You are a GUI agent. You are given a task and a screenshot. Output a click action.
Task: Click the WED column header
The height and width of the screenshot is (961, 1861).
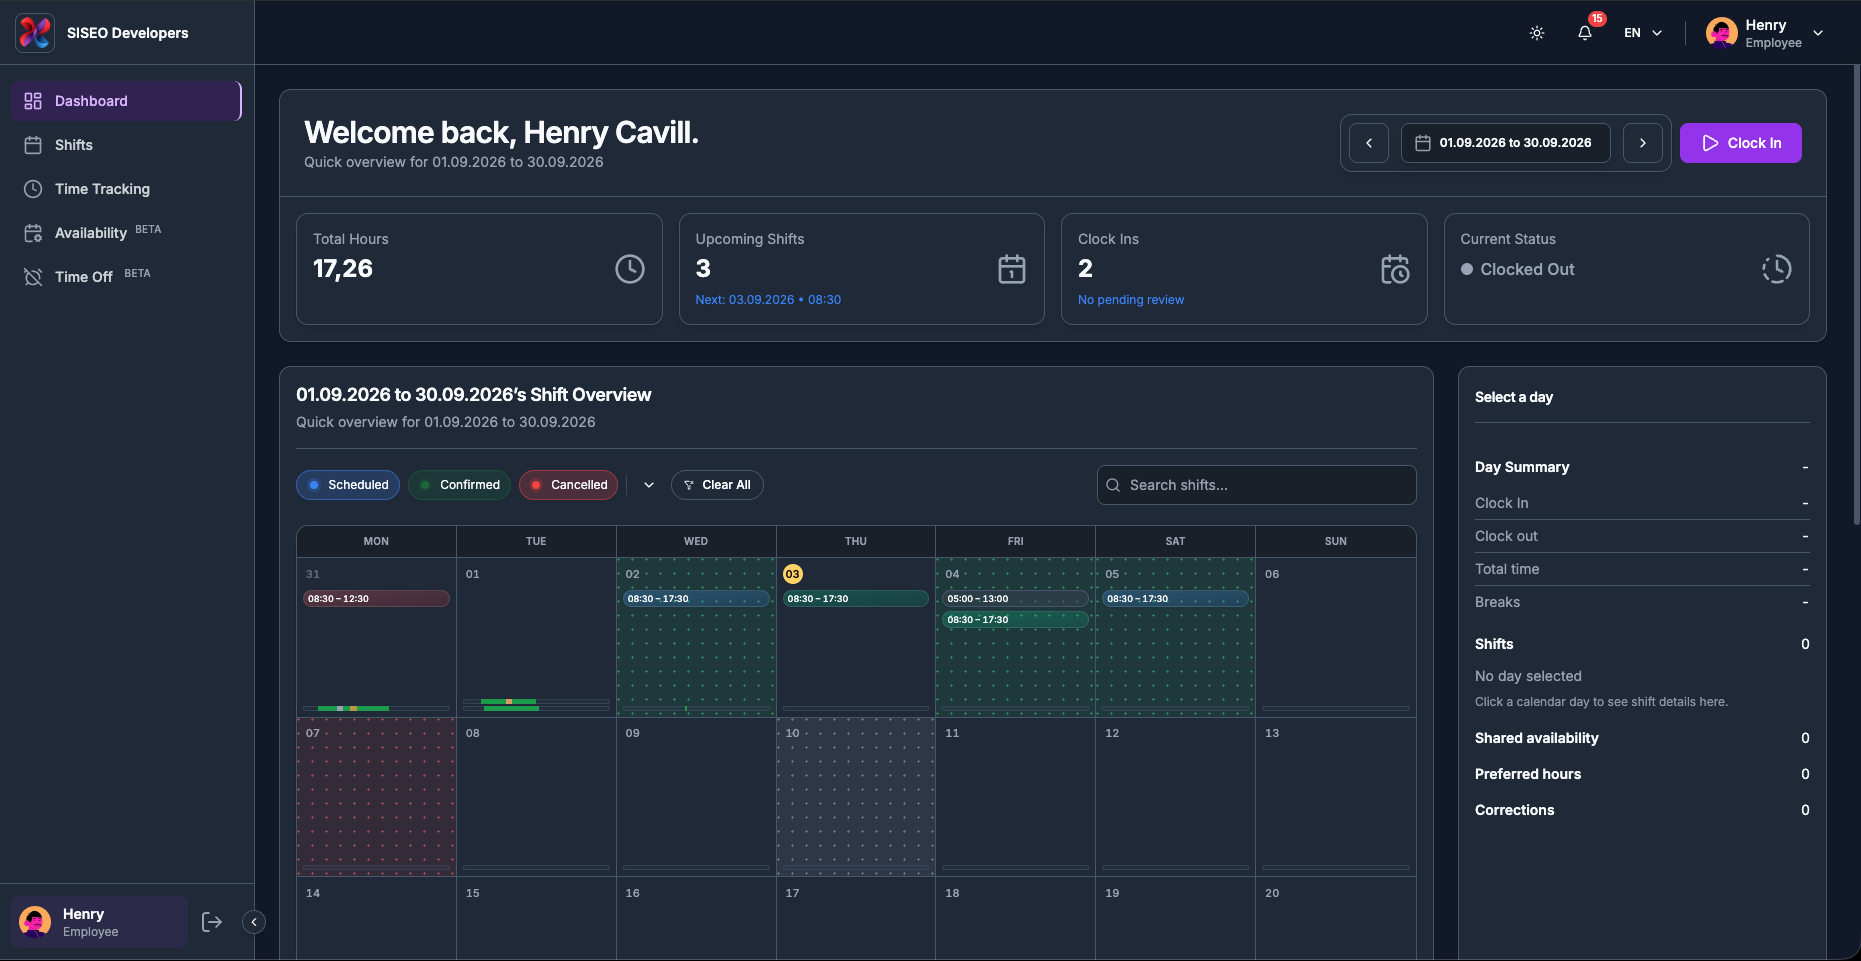[696, 541]
